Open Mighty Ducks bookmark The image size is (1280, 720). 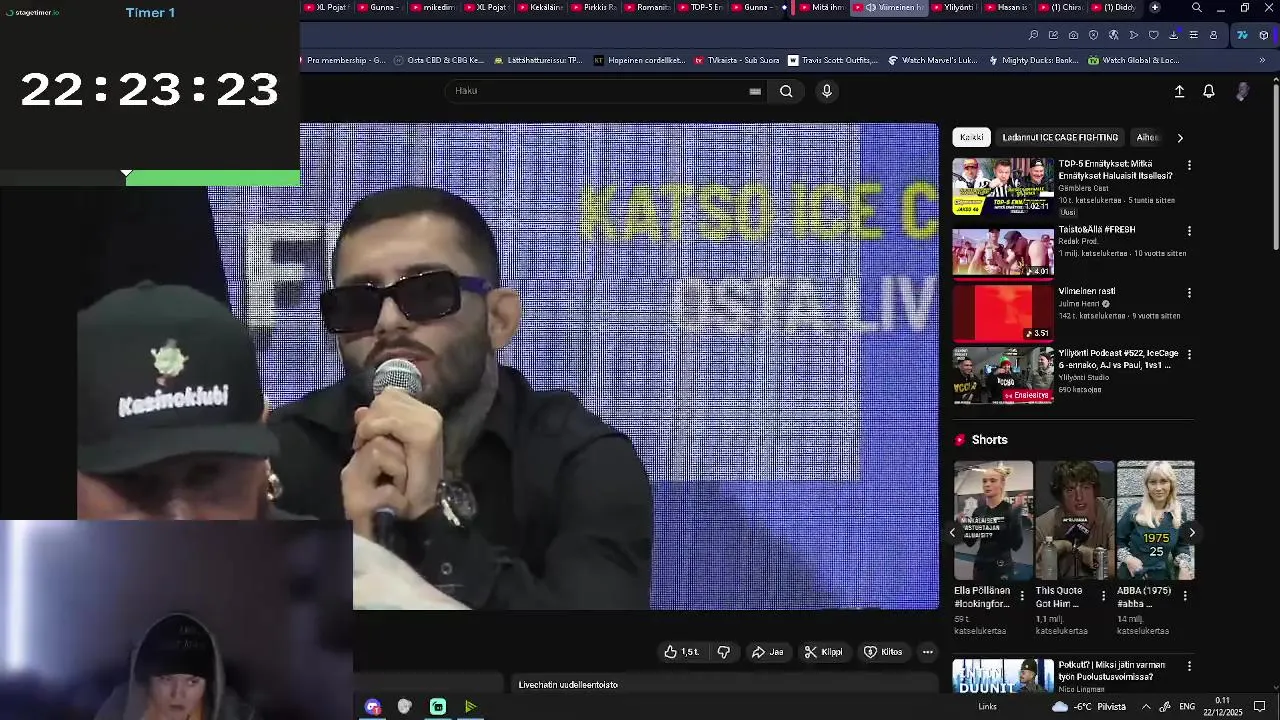tap(1033, 60)
